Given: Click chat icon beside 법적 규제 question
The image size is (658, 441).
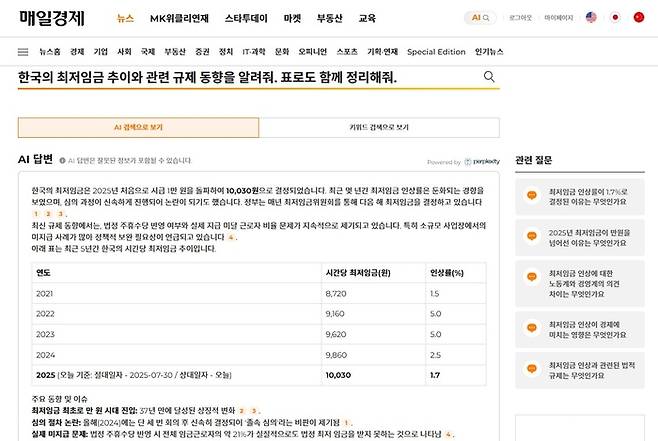Looking at the screenshot, I should point(532,369).
